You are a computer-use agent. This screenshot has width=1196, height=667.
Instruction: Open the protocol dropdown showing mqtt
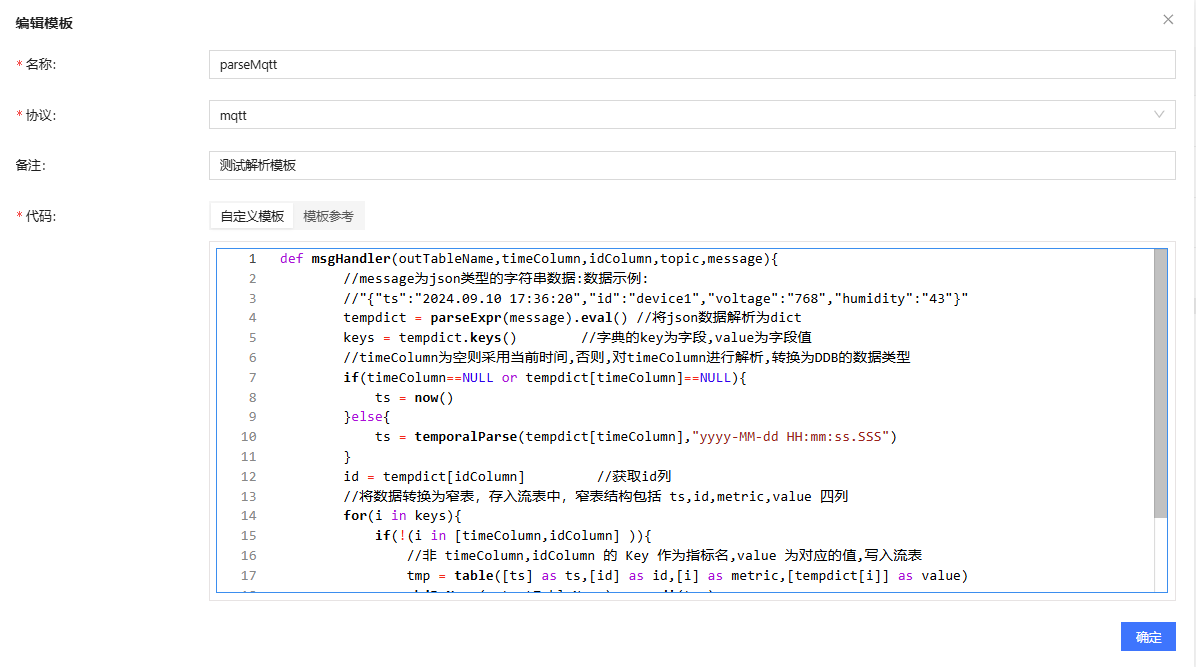tap(692, 115)
